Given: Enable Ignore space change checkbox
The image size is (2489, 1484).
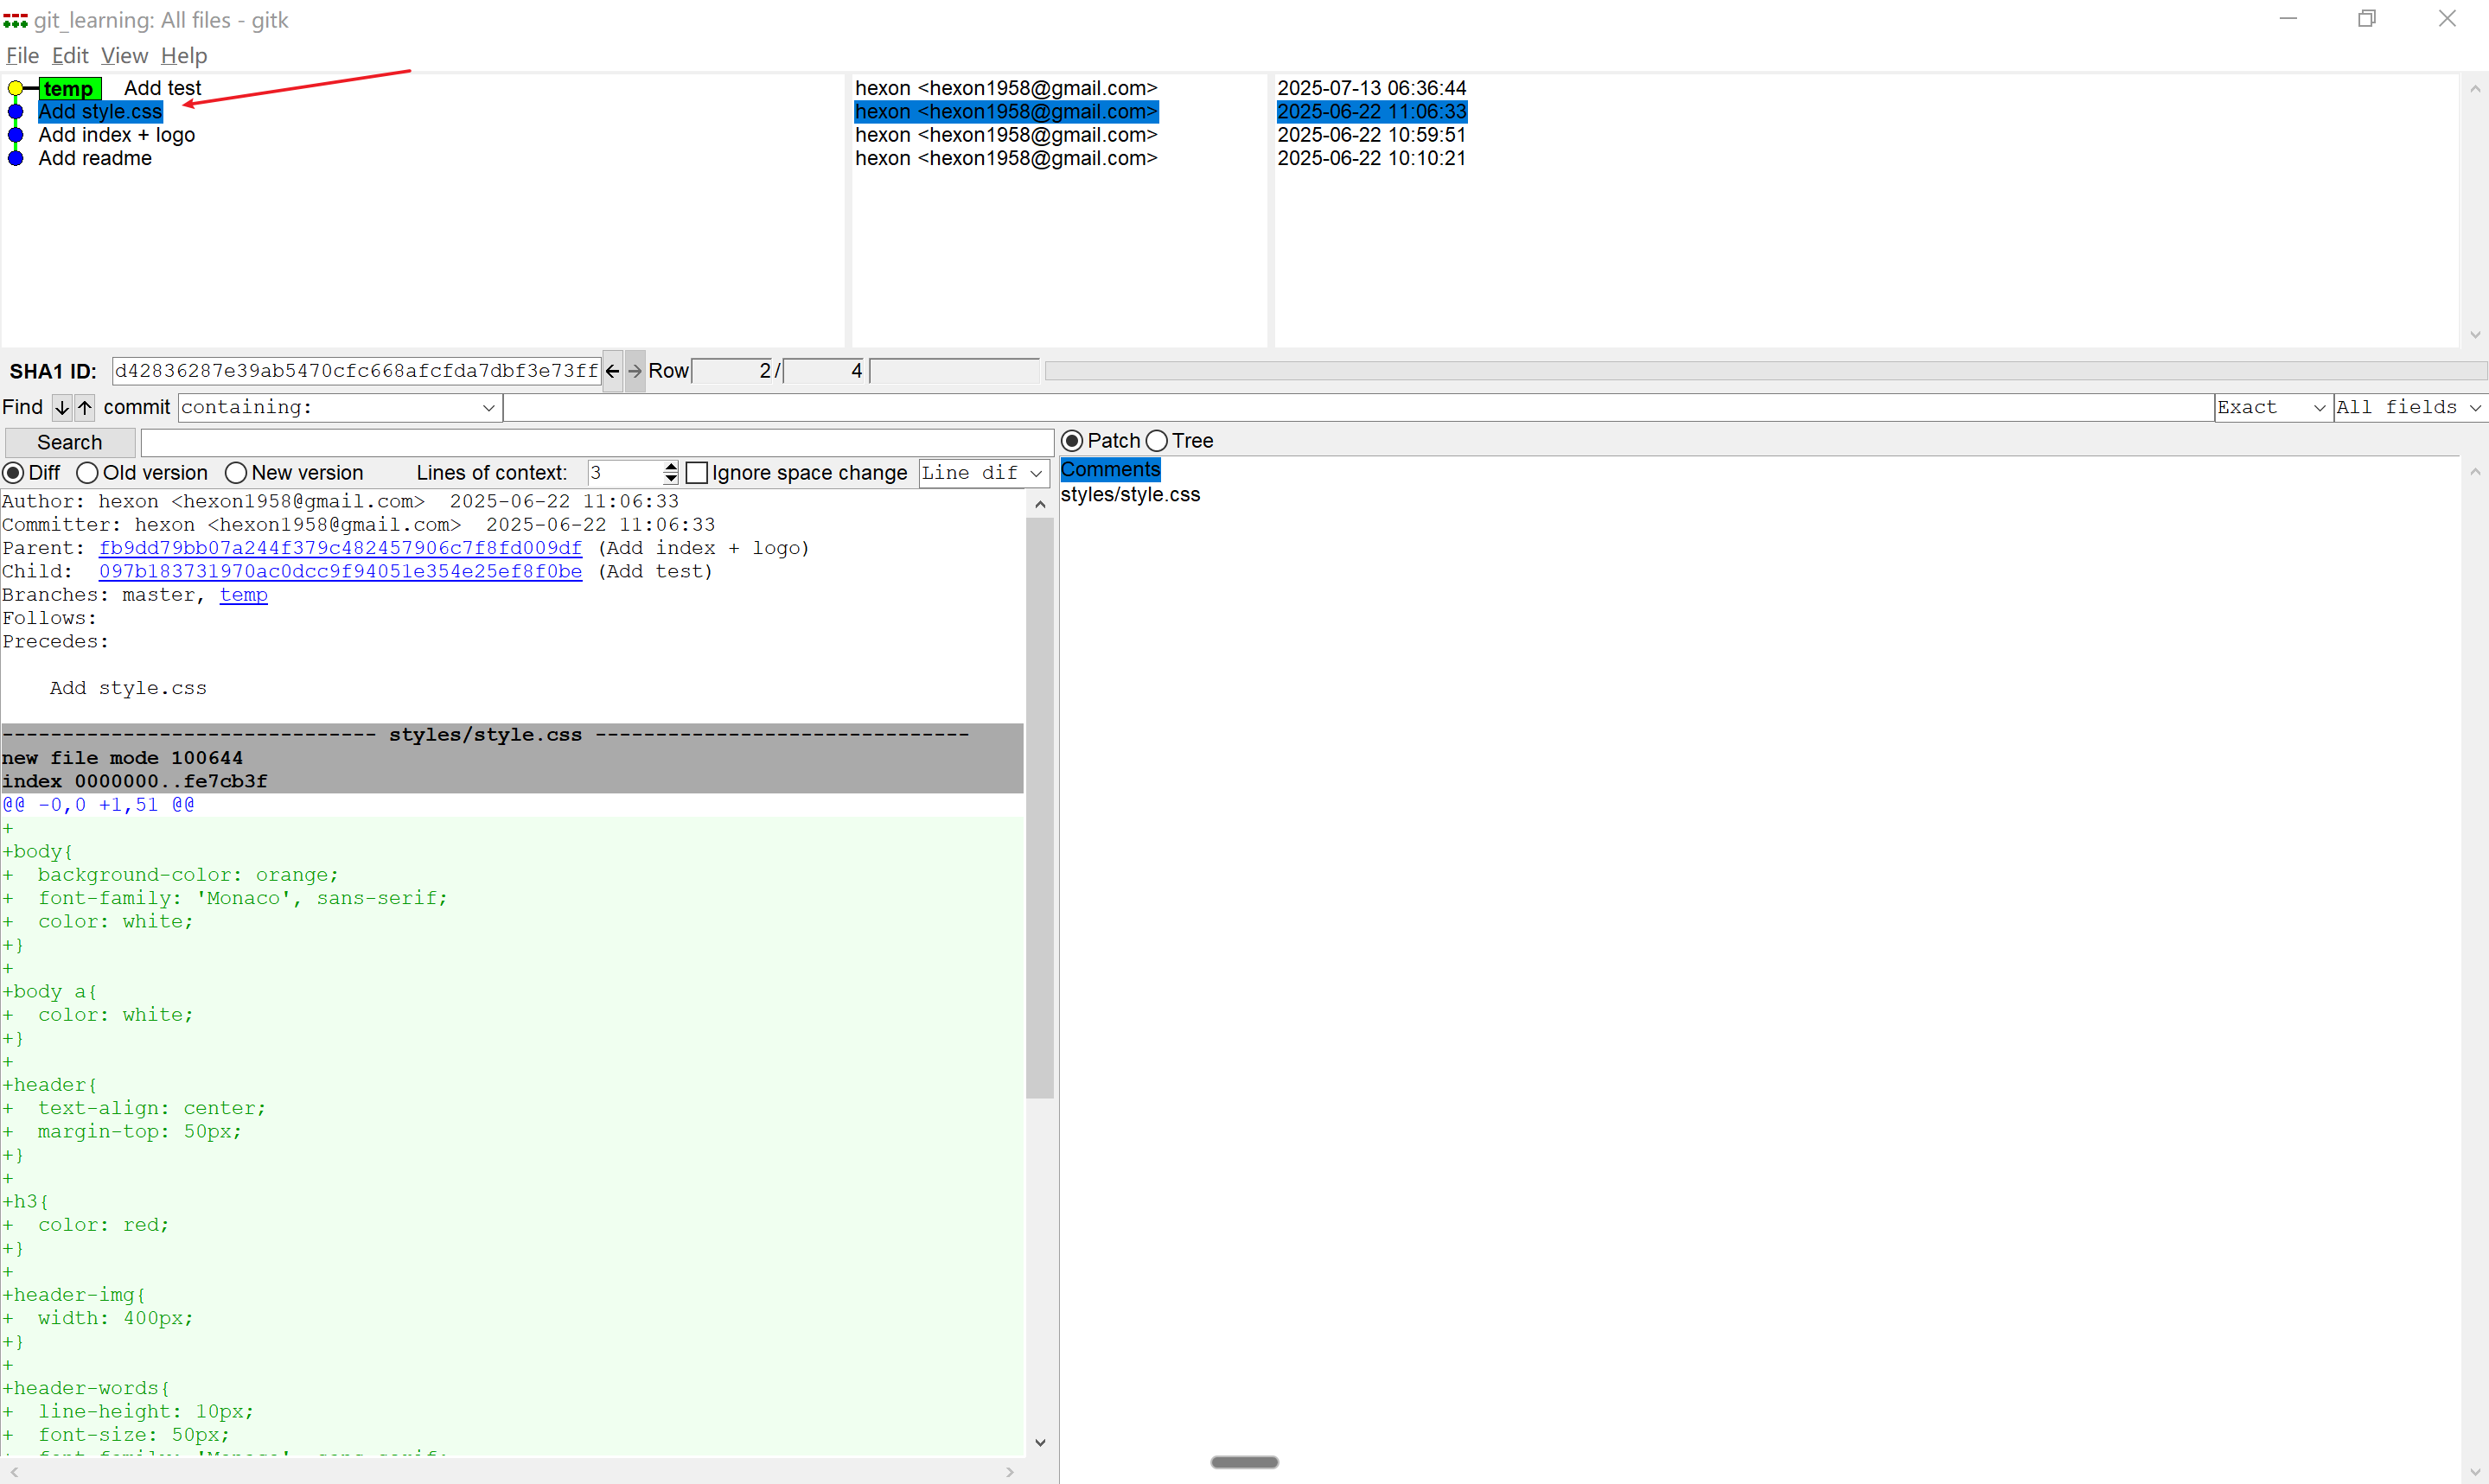Looking at the screenshot, I should tap(697, 473).
